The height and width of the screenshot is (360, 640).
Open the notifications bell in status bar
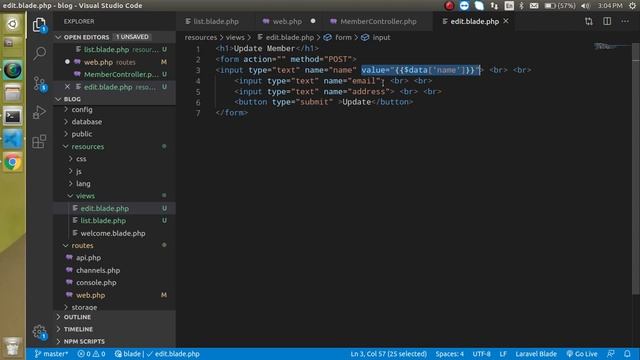point(627,354)
